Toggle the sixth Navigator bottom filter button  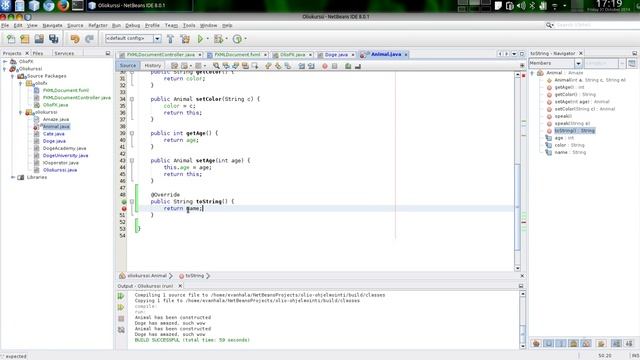pyautogui.click(x=601, y=343)
